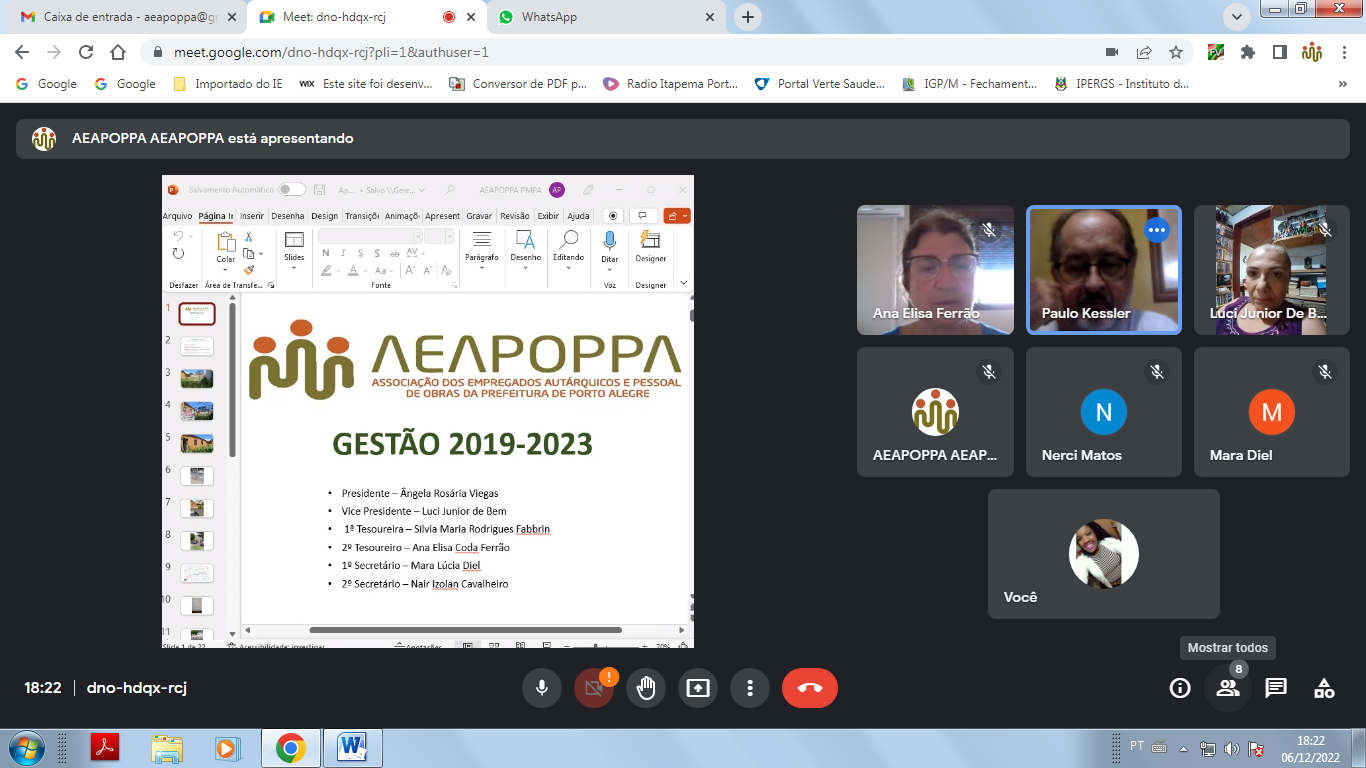Open the Designer pane button
Image resolution: width=1366 pixels, height=768 pixels.
coord(650,249)
